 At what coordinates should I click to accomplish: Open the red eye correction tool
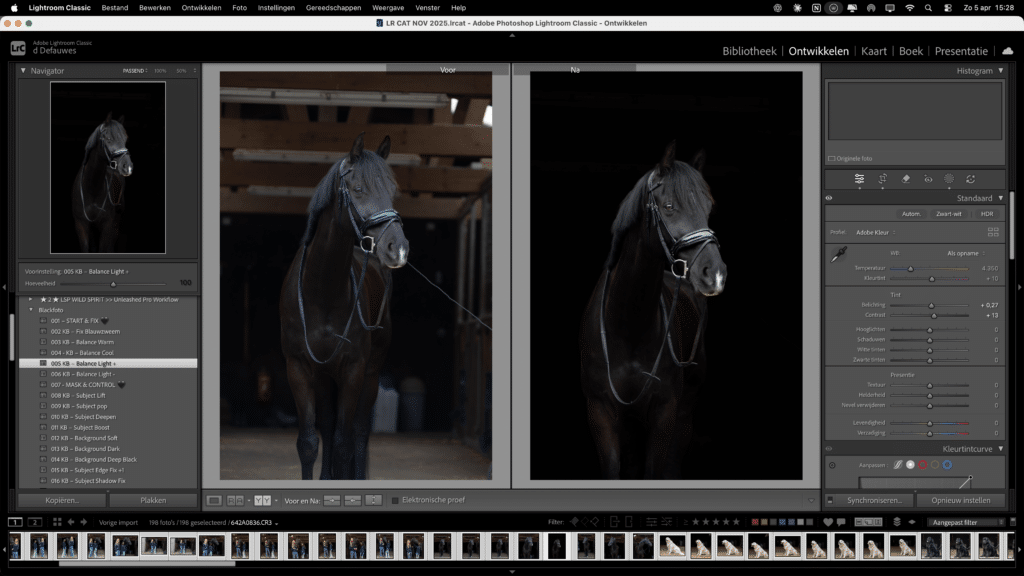point(927,179)
